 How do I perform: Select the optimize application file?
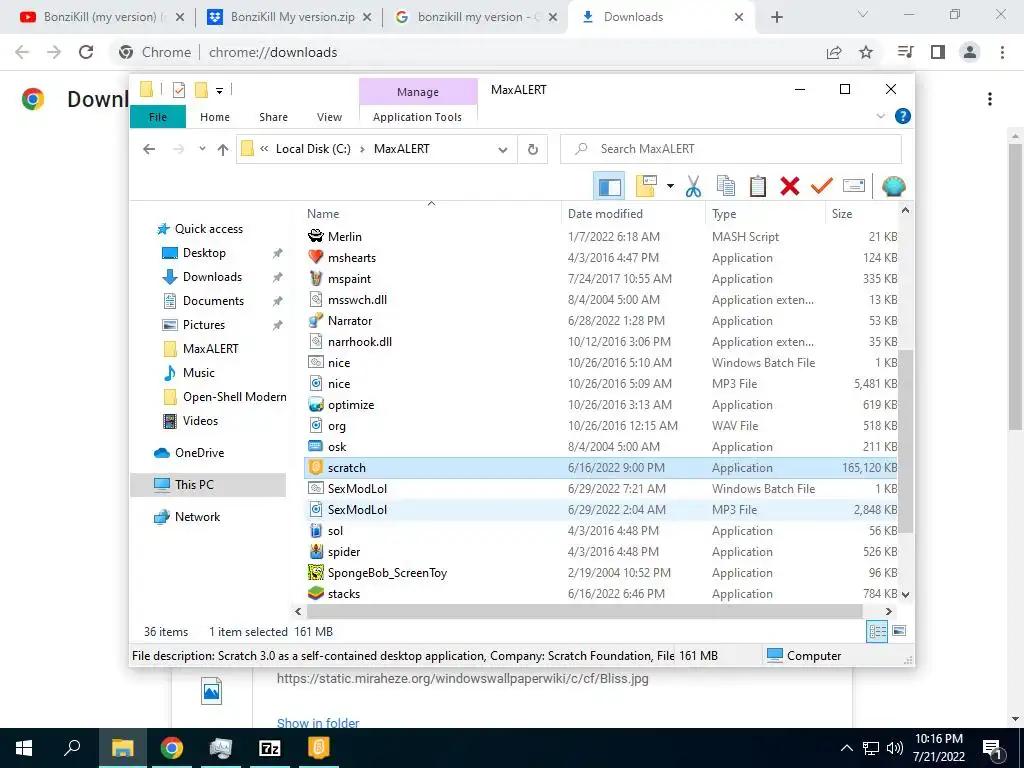click(x=601, y=404)
